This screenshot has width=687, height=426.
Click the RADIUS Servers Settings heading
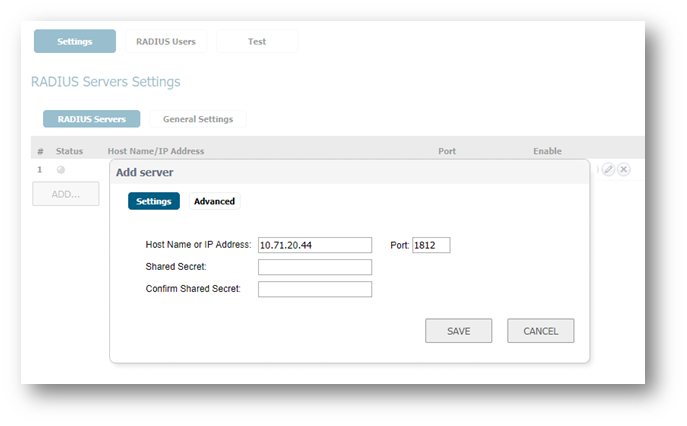point(106,82)
